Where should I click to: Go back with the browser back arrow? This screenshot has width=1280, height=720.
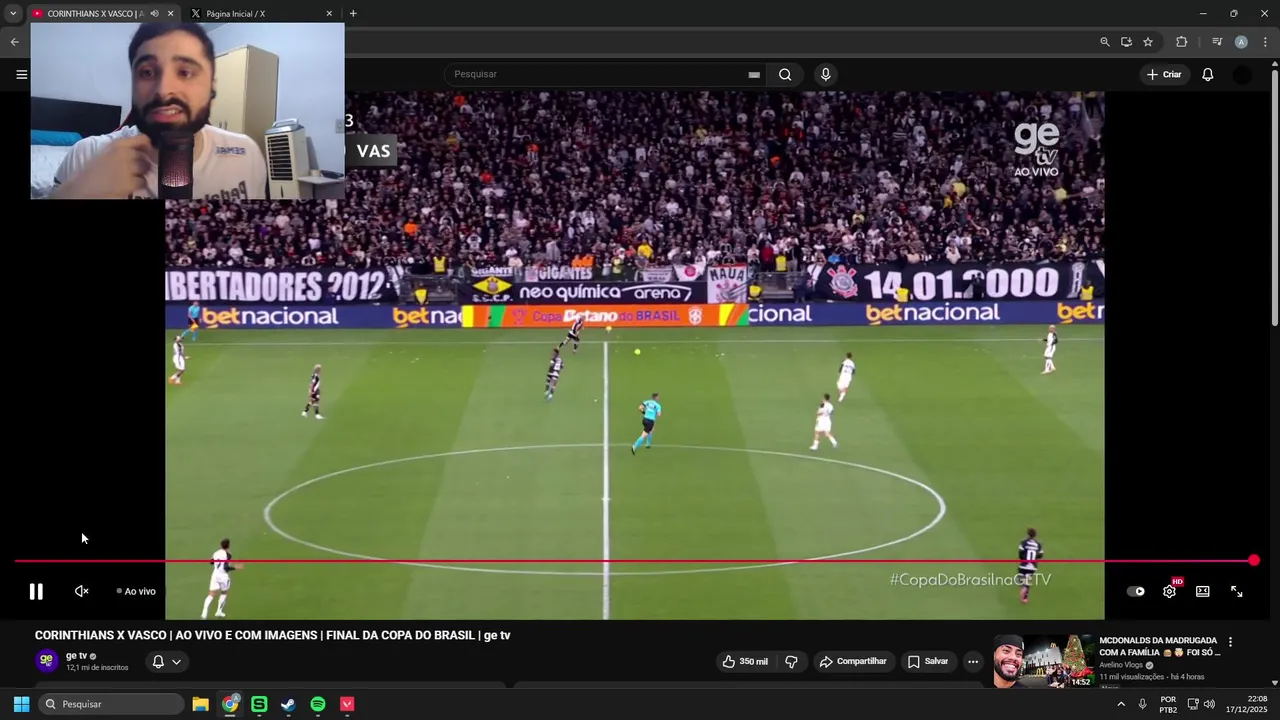pyautogui.click(x=14, y=42)
